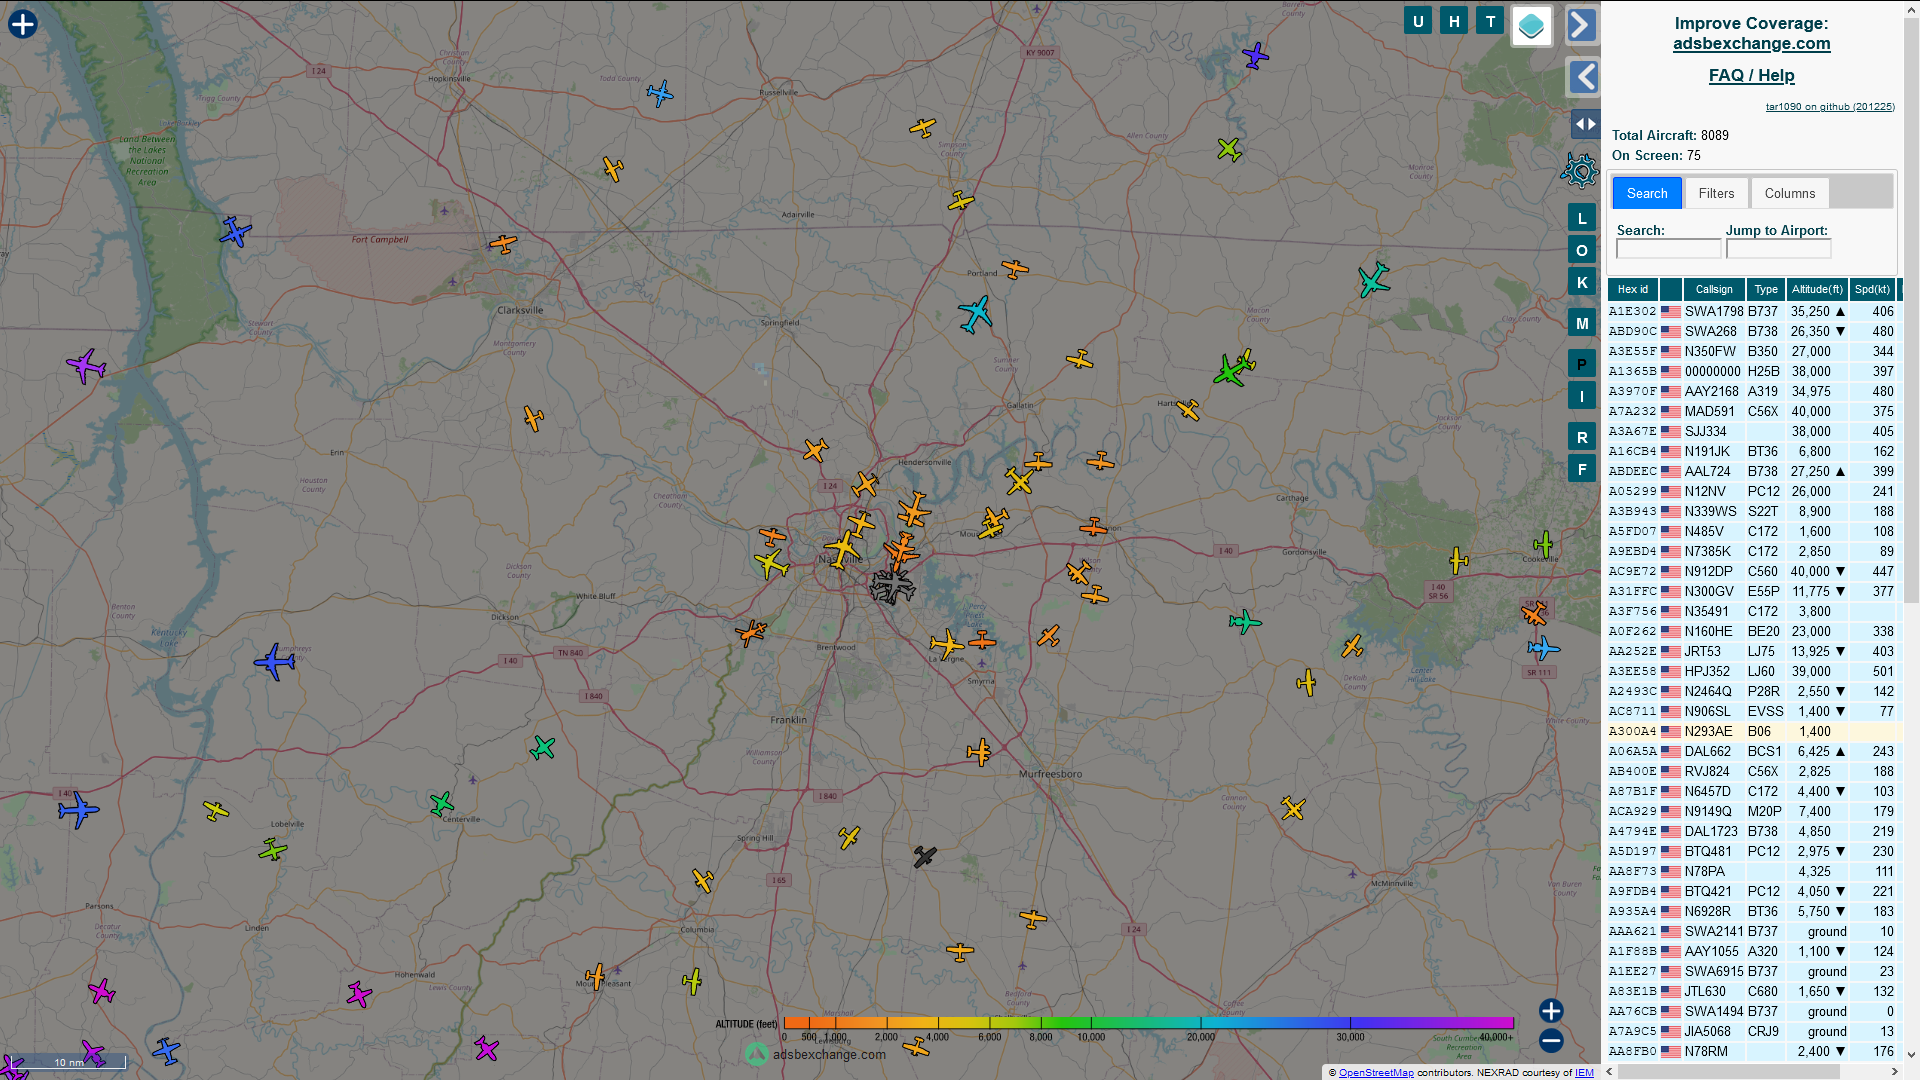This screenshot has height=1080, width=1920.
Task: Zoom in with the map plus button
Action: click(1551, 1011)
